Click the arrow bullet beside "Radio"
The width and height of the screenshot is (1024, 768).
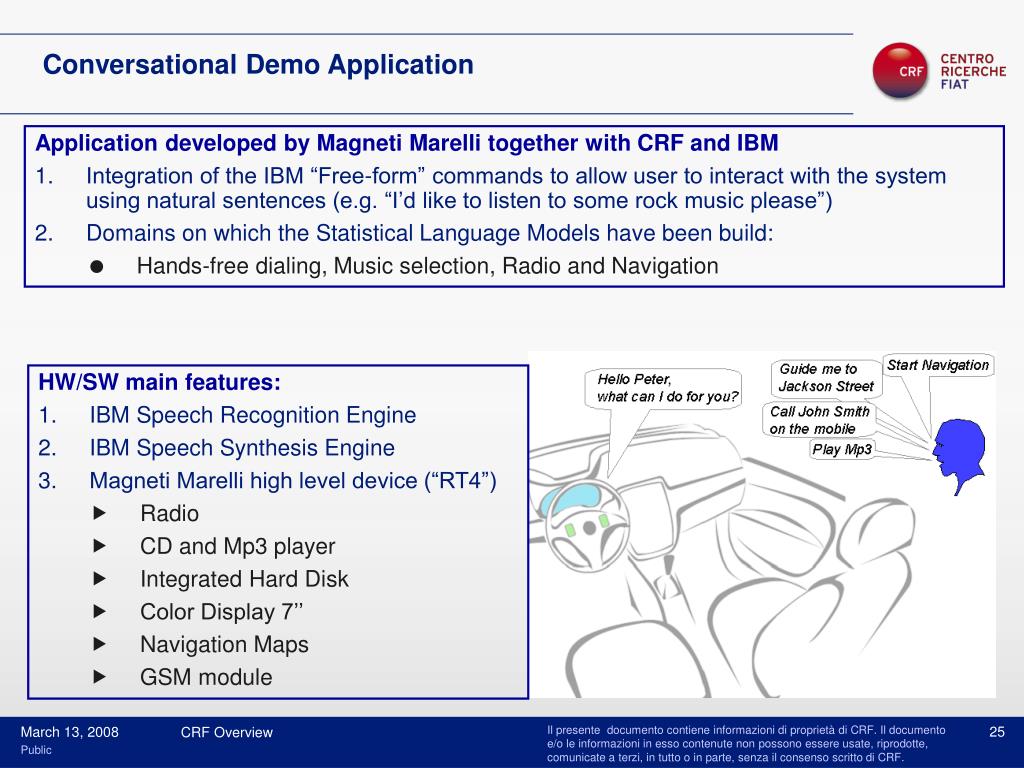(x=99, y=513)
